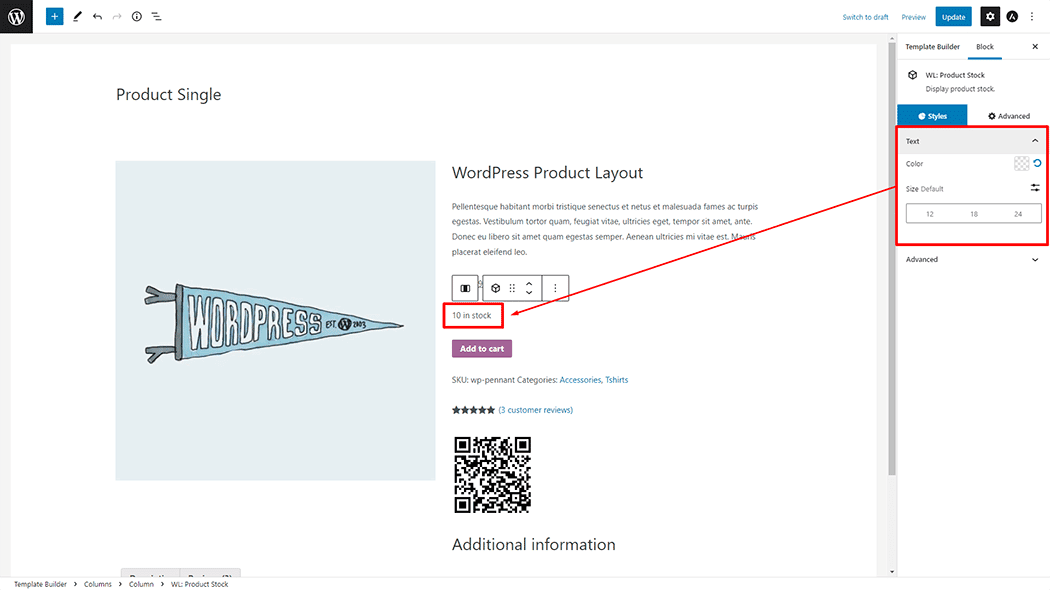Undo the last change
The width and height of the screenshot is (1050, 590).
pyautogui.click(x=97, y=17)
